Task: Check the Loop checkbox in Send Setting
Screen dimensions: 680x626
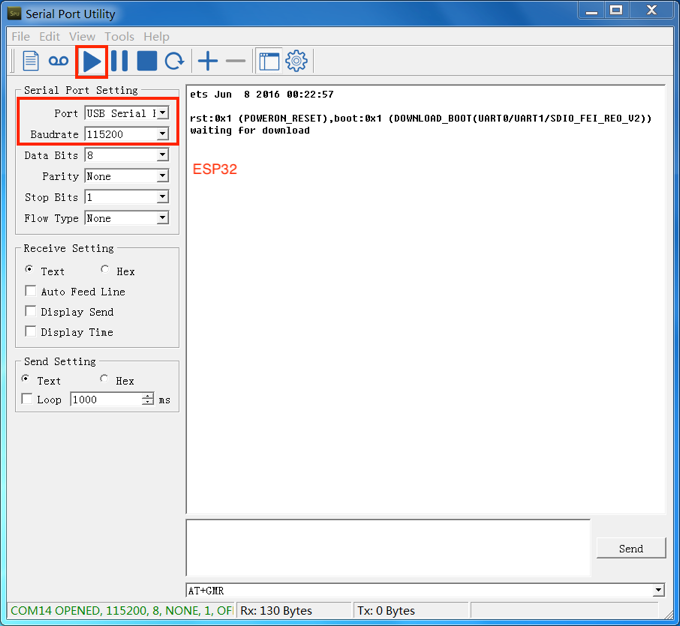Action: click(28, 399)
